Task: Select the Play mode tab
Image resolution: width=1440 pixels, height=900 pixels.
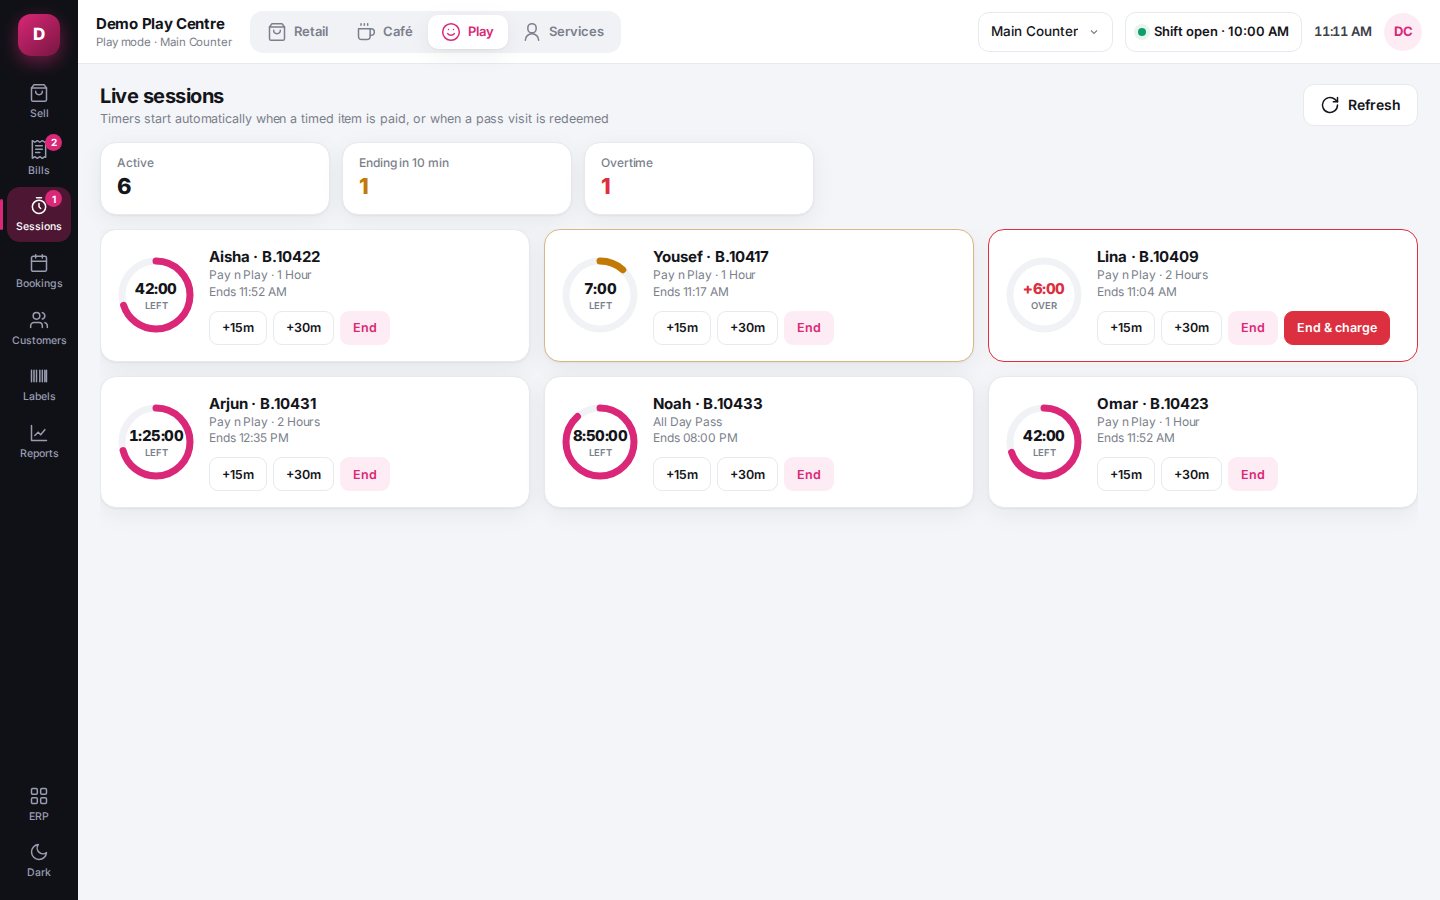Action: (x=468, y=32)
